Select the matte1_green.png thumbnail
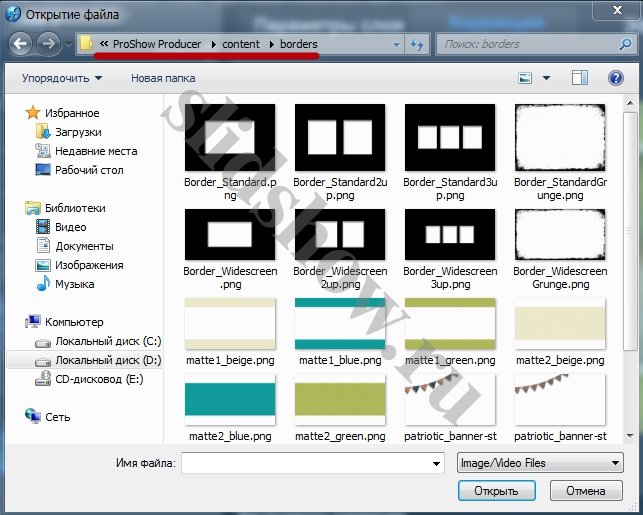 pyautogui.click(x=450, y=324)
